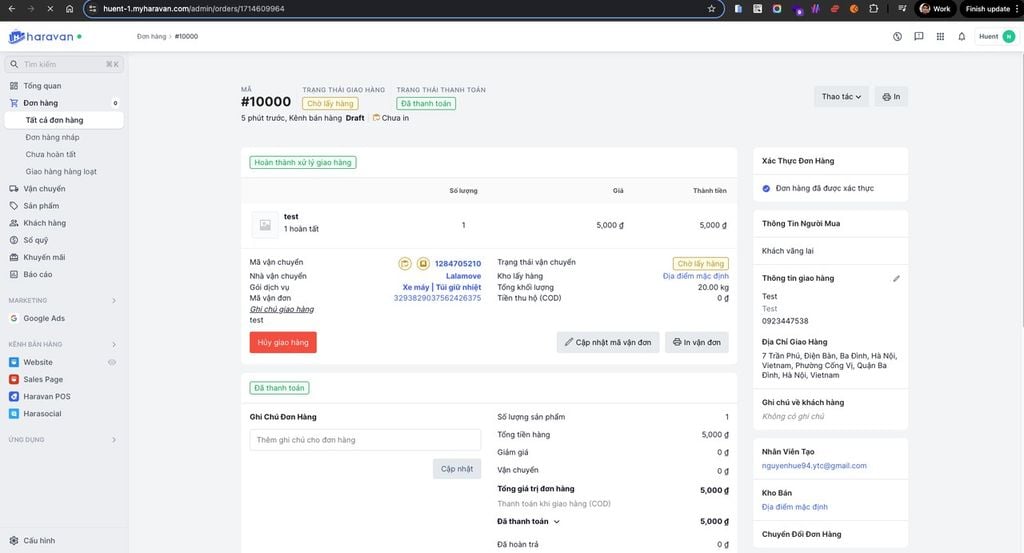
Task: Expand the Đã thanh toán payment details
Action: 558,522
